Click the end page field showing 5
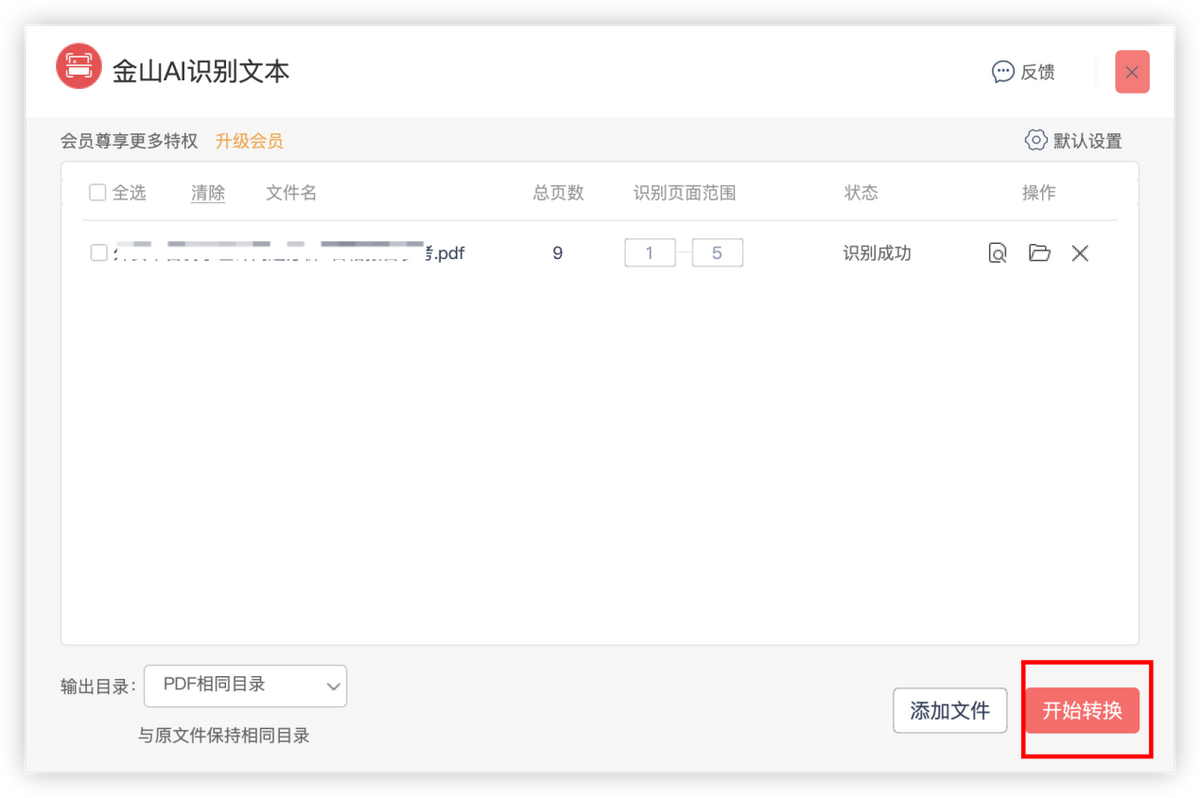1200x798 pixels. tap(717, 253)
